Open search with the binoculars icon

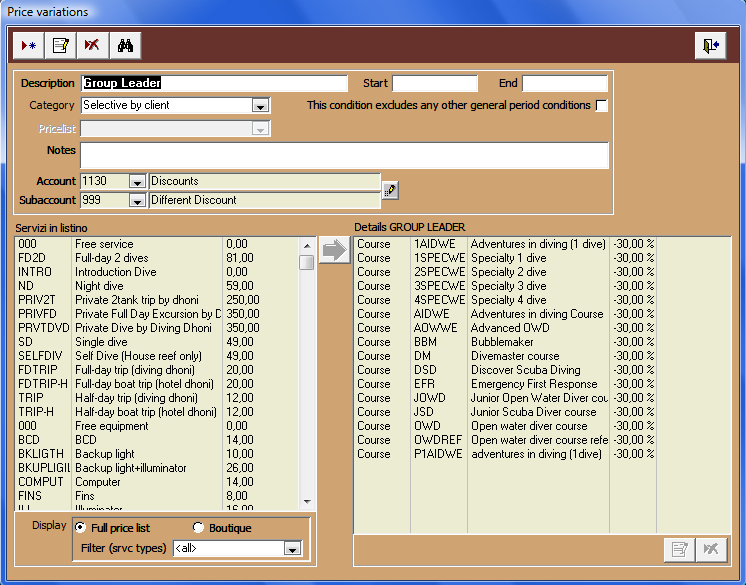(125, 45)
